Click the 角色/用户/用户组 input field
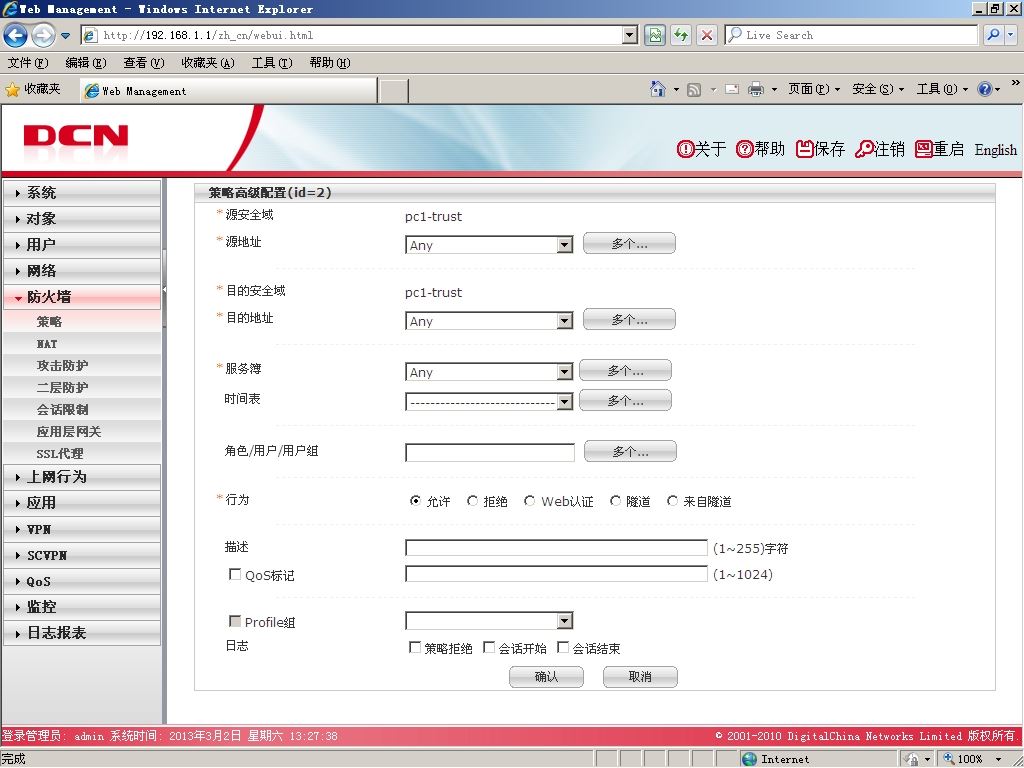Screen dimensions: 1024x768 point(490,452)
